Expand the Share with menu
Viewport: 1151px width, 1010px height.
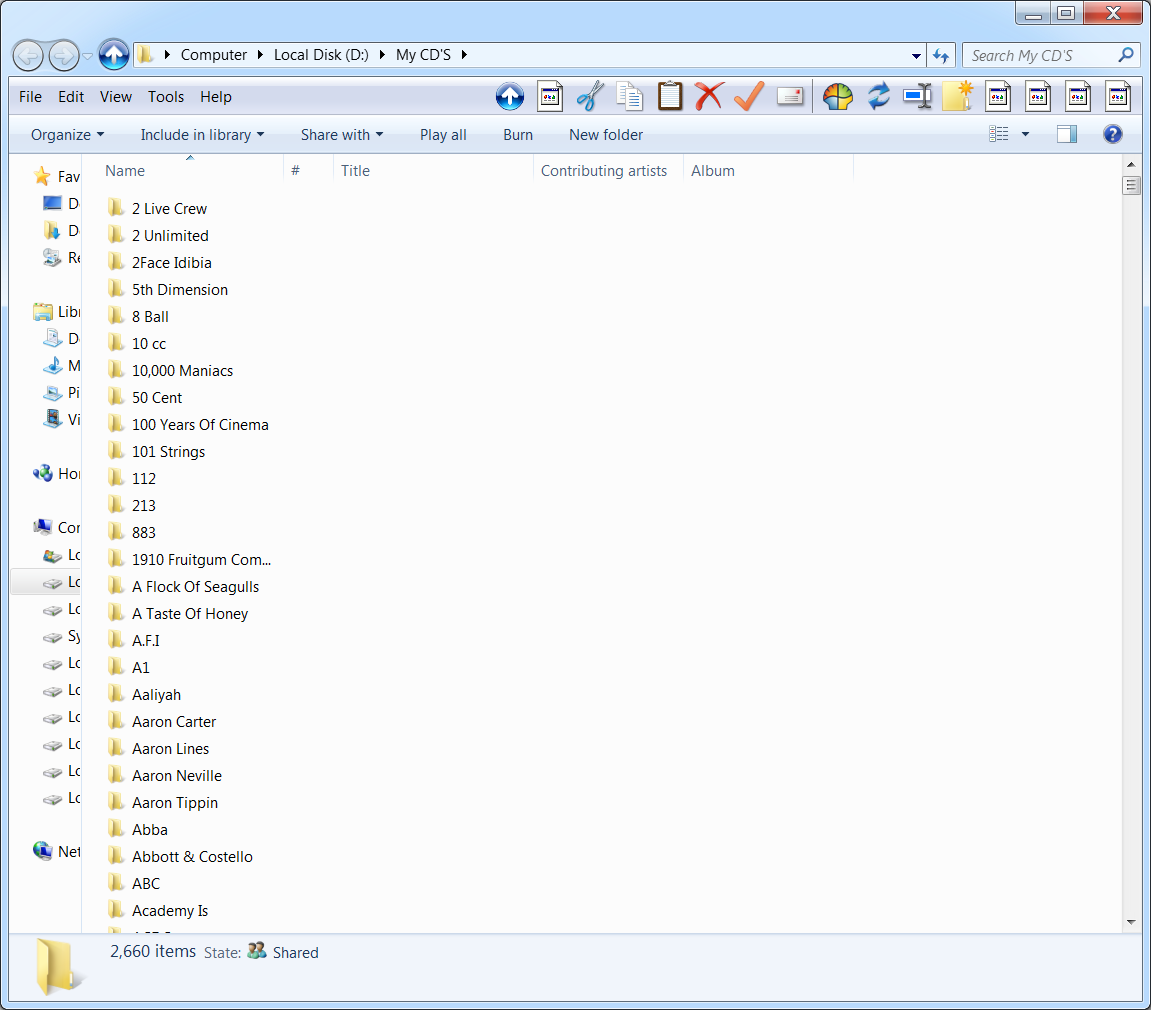click(x=342, y=134)
